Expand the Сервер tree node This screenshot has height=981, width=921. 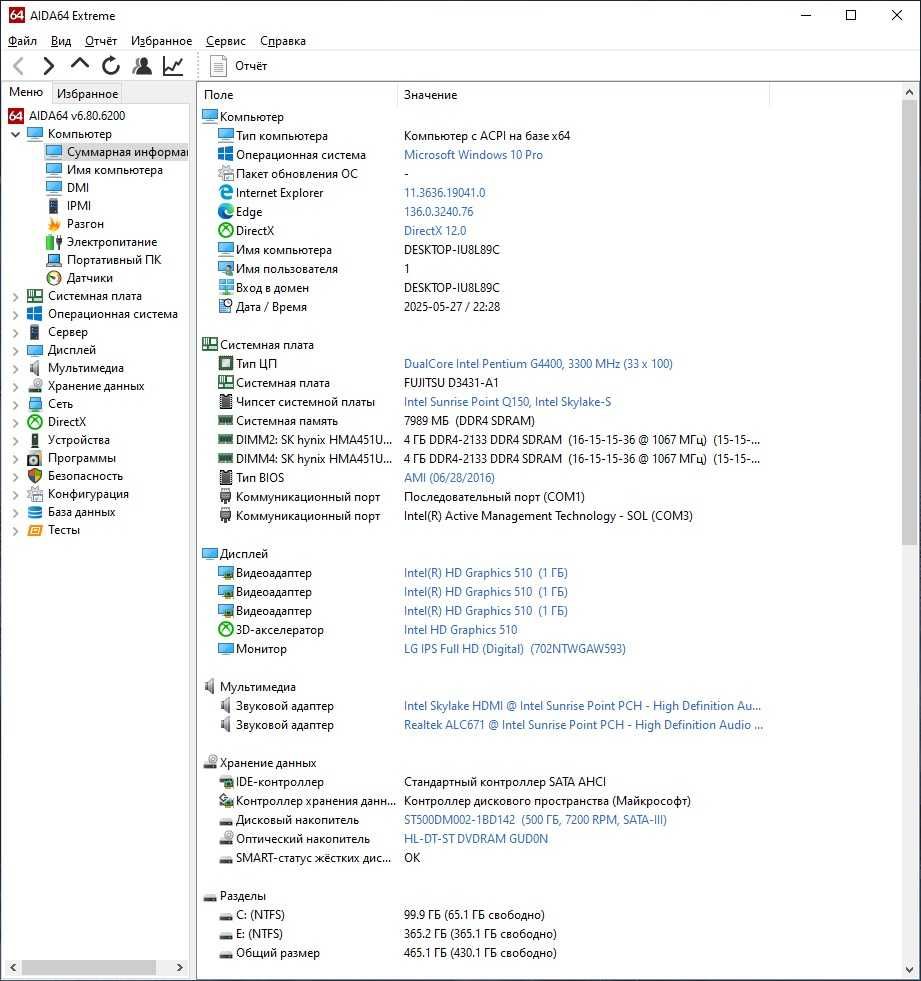(16, 332)
